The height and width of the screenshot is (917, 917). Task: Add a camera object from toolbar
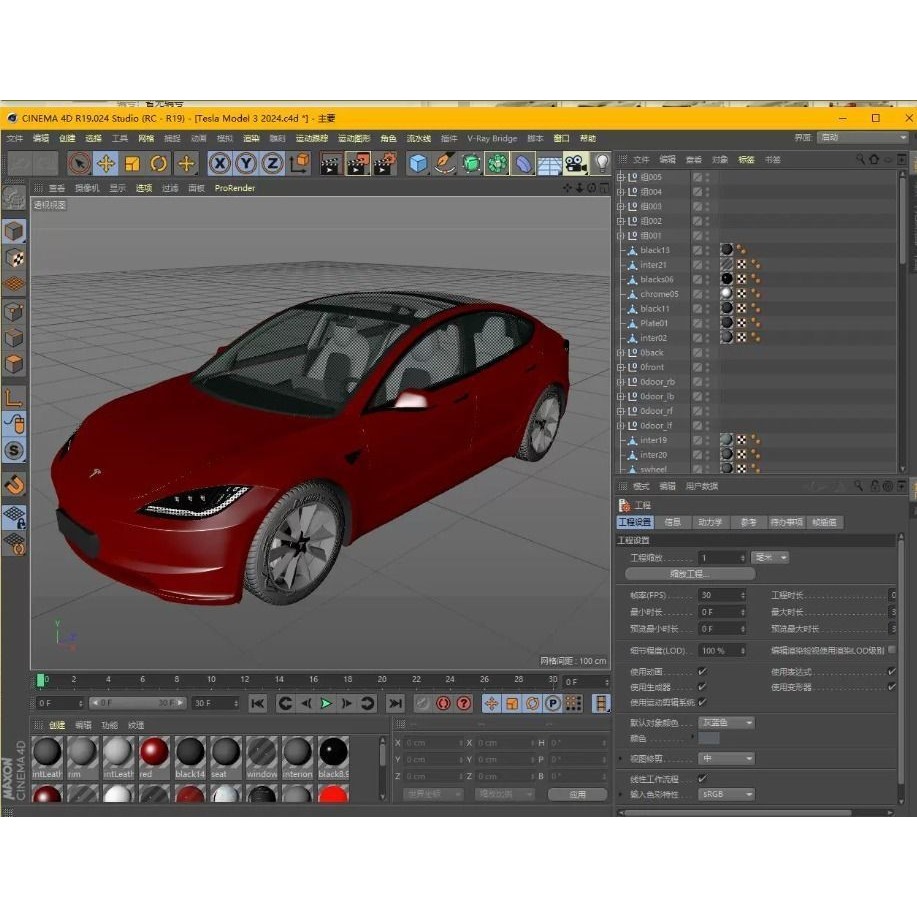tap(575, 164)
